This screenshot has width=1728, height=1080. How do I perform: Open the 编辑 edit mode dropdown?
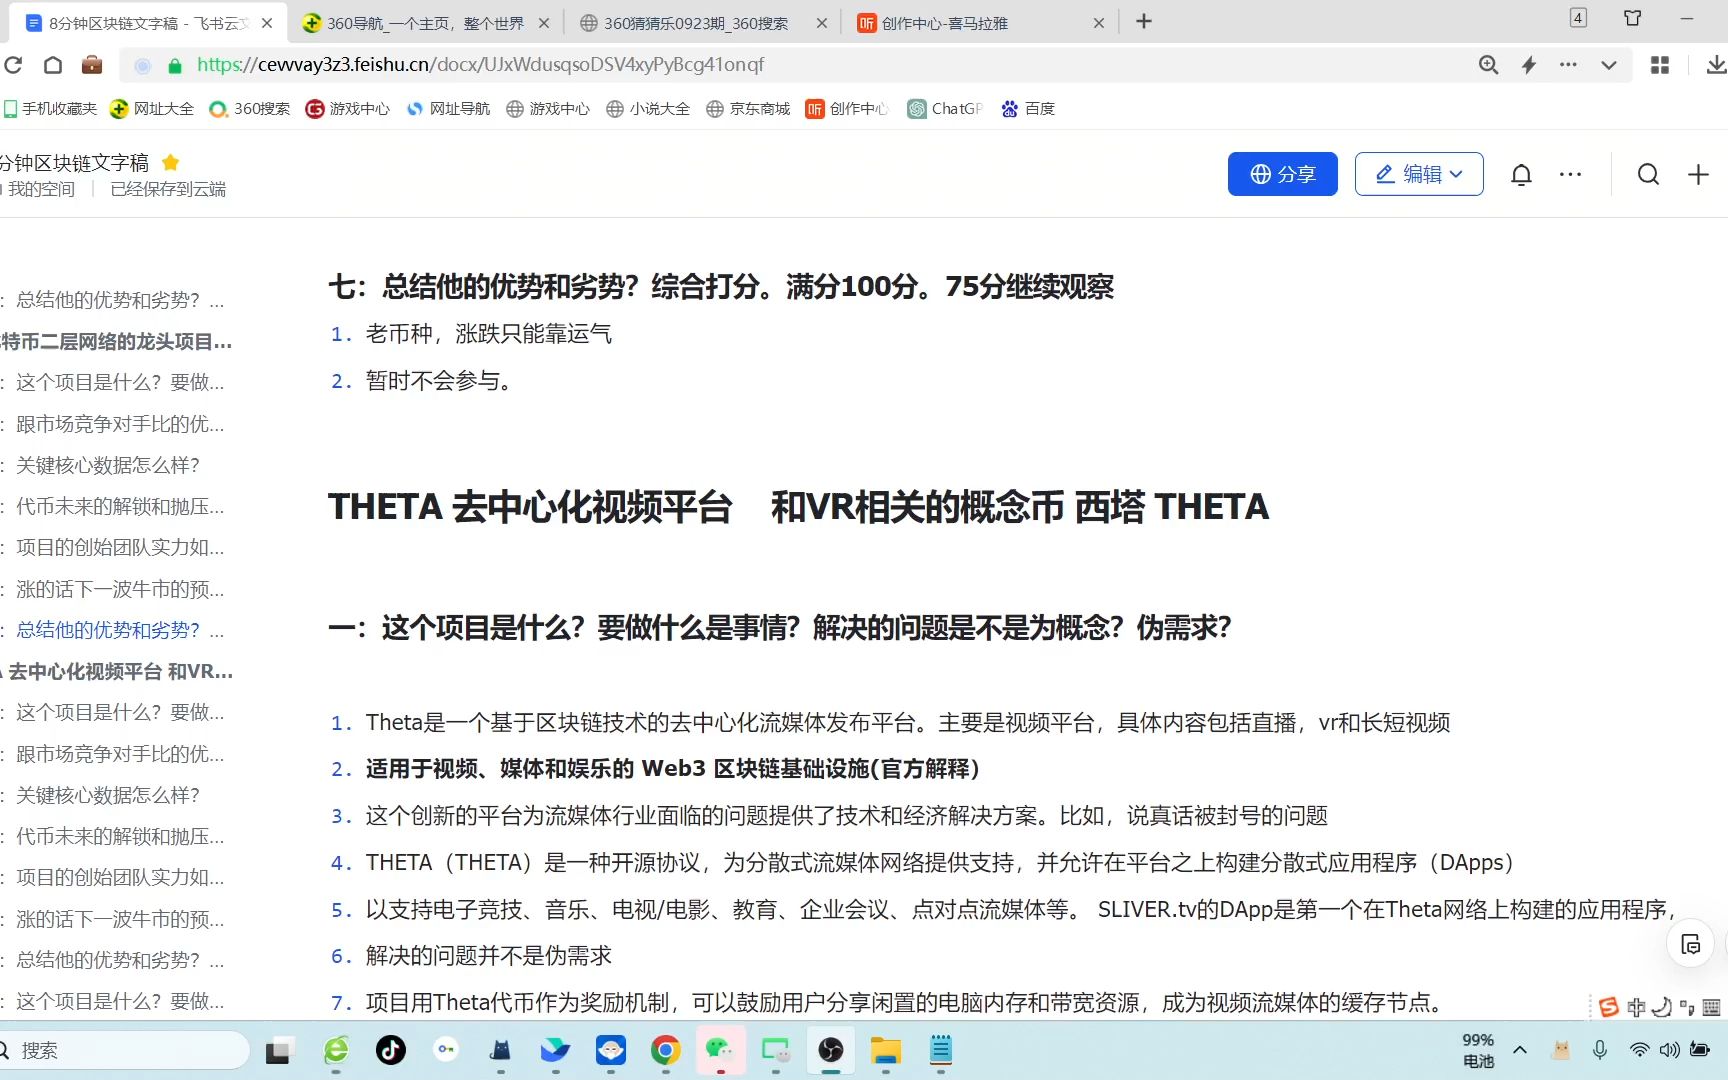click(x=1418, y=174)
